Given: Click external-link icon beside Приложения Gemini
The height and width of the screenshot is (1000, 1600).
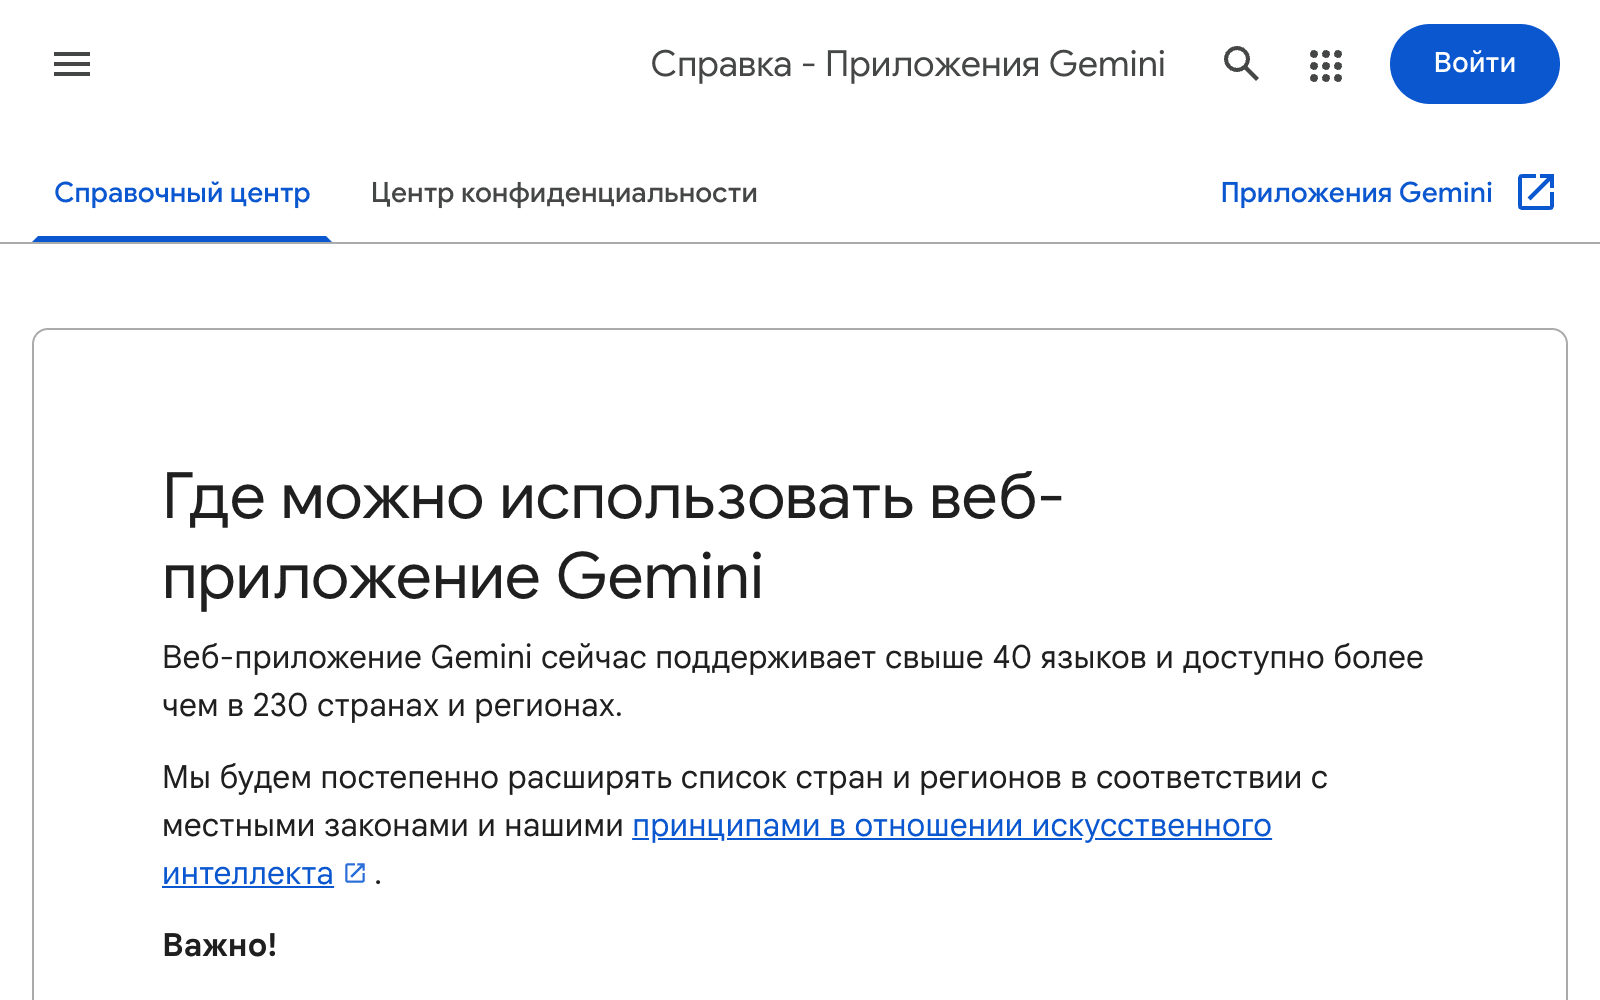Looking at the screenshot, I should (1536, 192).
